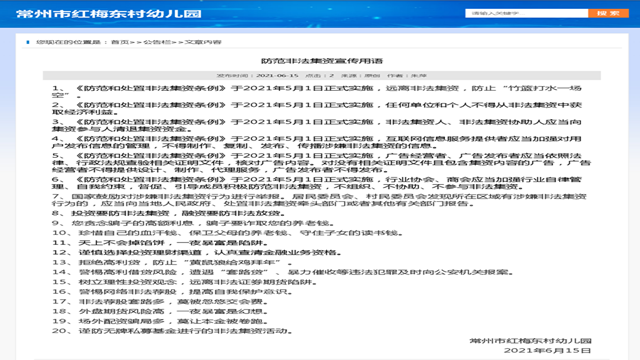This screenshot has width=640, height=360.
Task: Click slogan item 20 about 无牌私募基金
Action: point(172,331)
